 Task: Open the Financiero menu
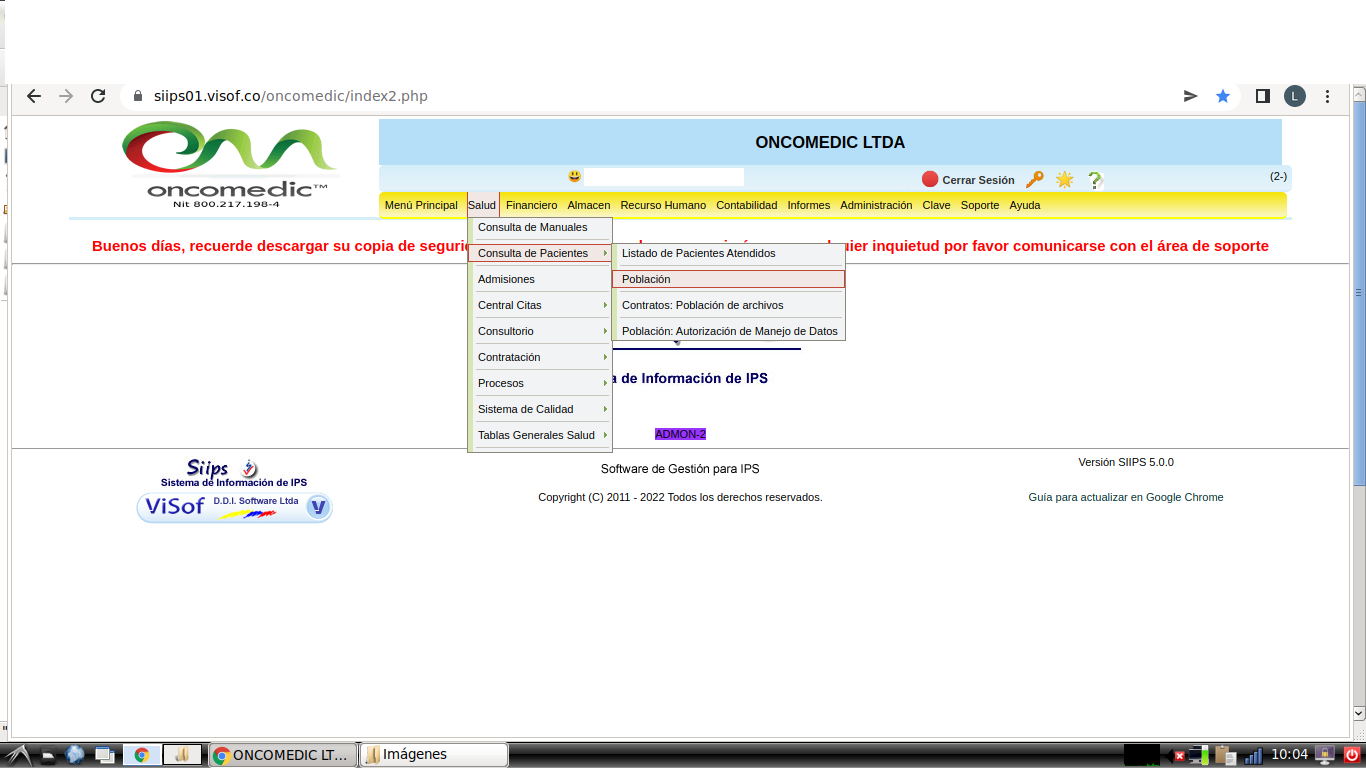[531, 205]
